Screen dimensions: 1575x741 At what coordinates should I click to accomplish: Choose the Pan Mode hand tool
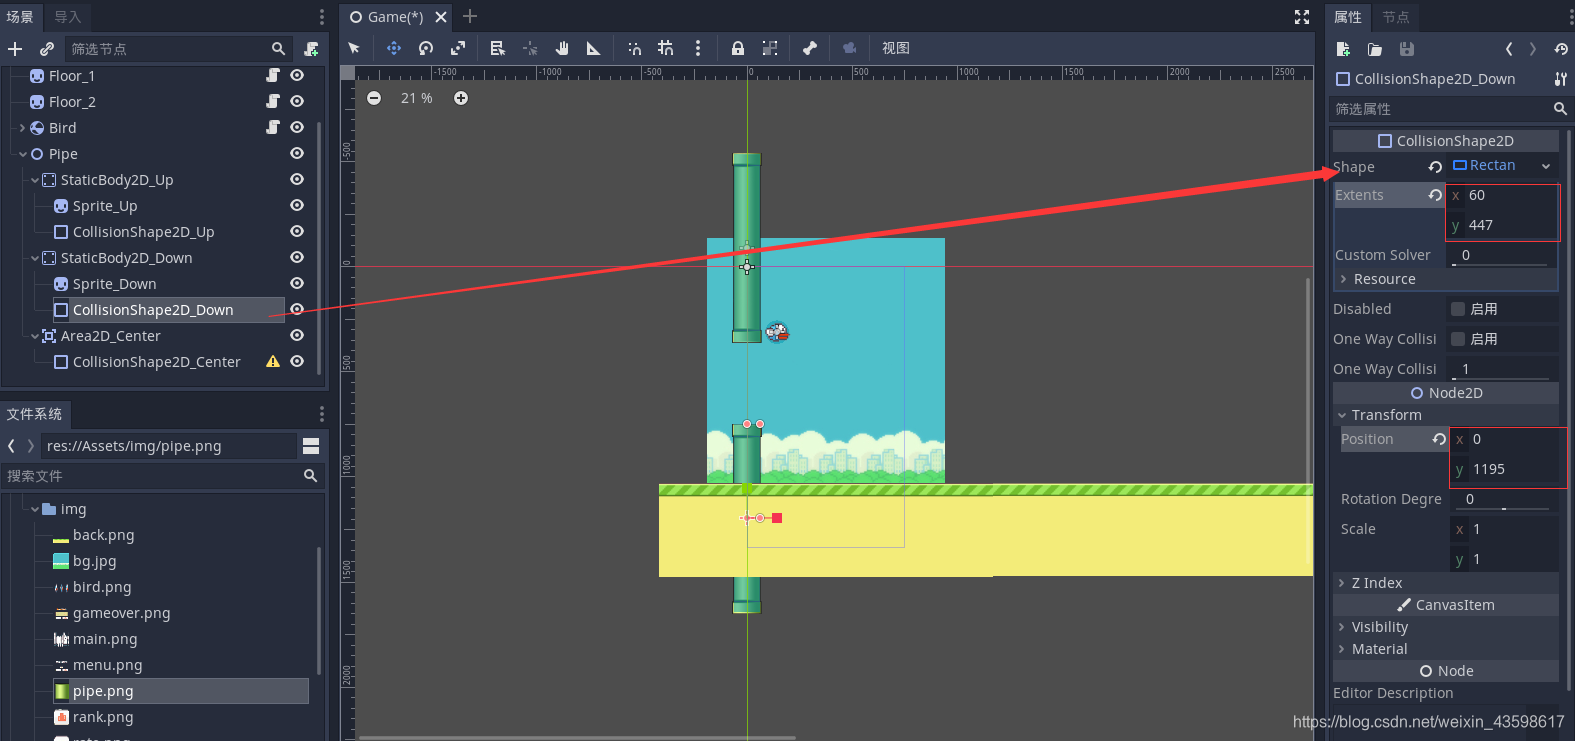(x=562, y=48)
